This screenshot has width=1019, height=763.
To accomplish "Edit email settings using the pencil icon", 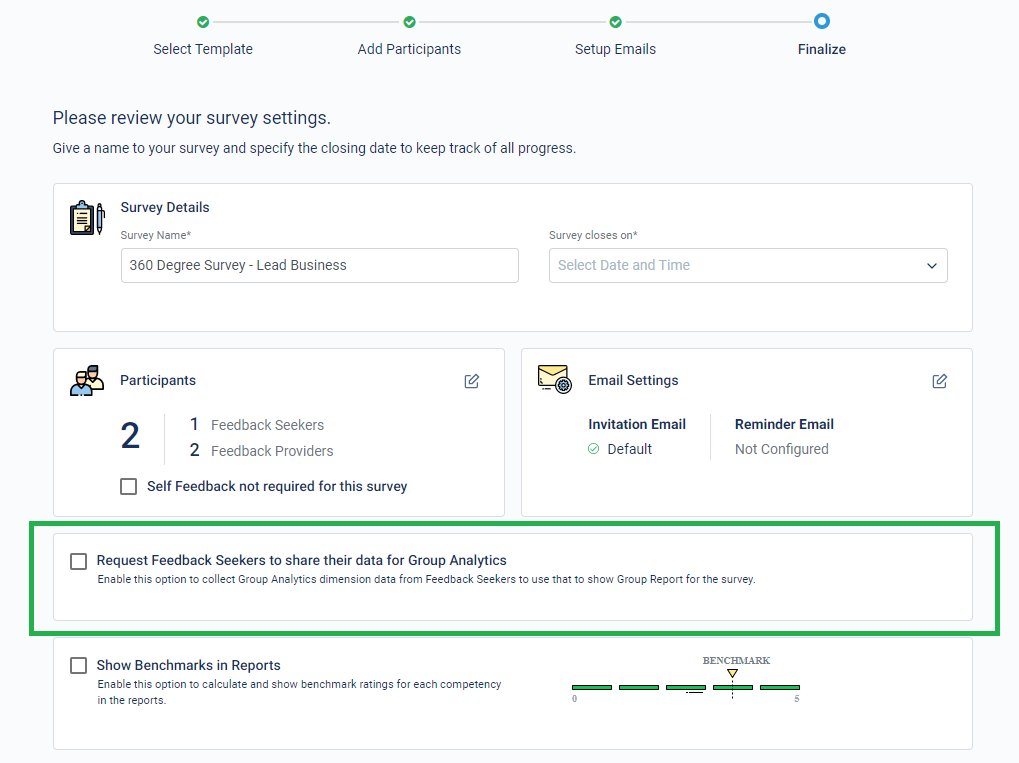I will pos(940,381).
